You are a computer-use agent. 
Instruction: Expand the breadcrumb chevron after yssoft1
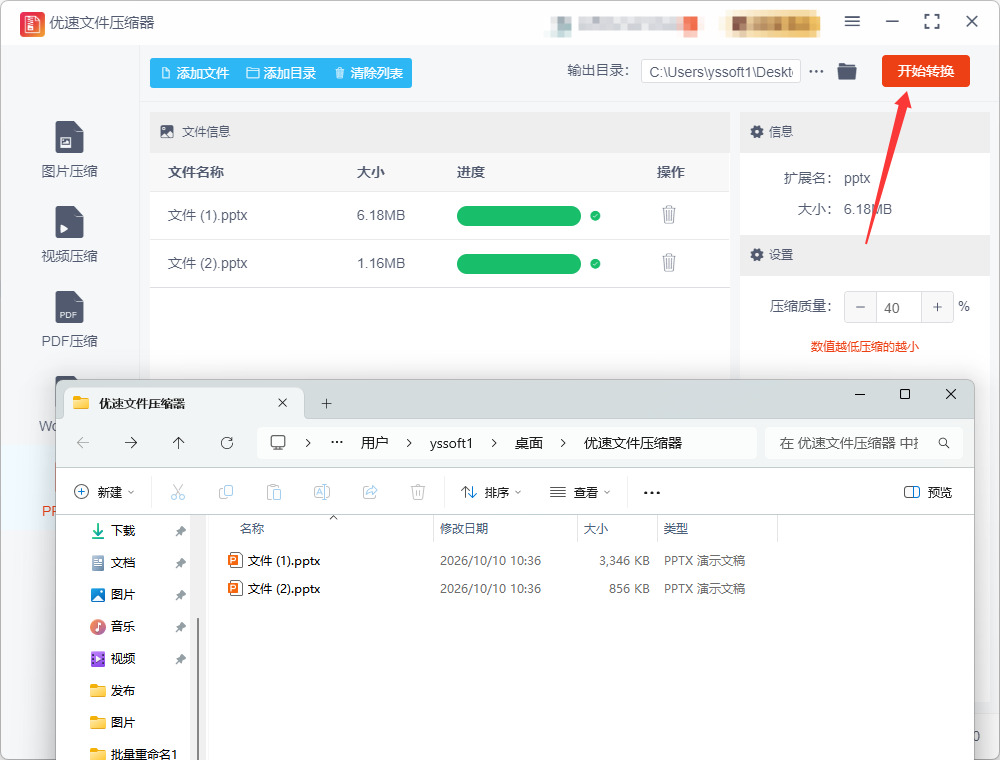[494, 442]
